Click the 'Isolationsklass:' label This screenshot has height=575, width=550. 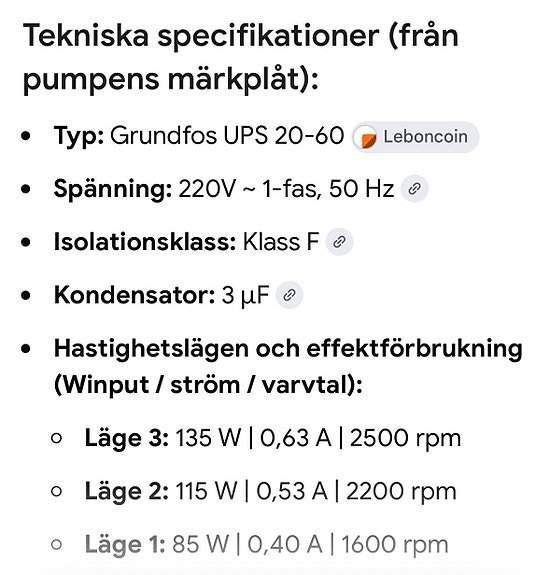(145, 242)
